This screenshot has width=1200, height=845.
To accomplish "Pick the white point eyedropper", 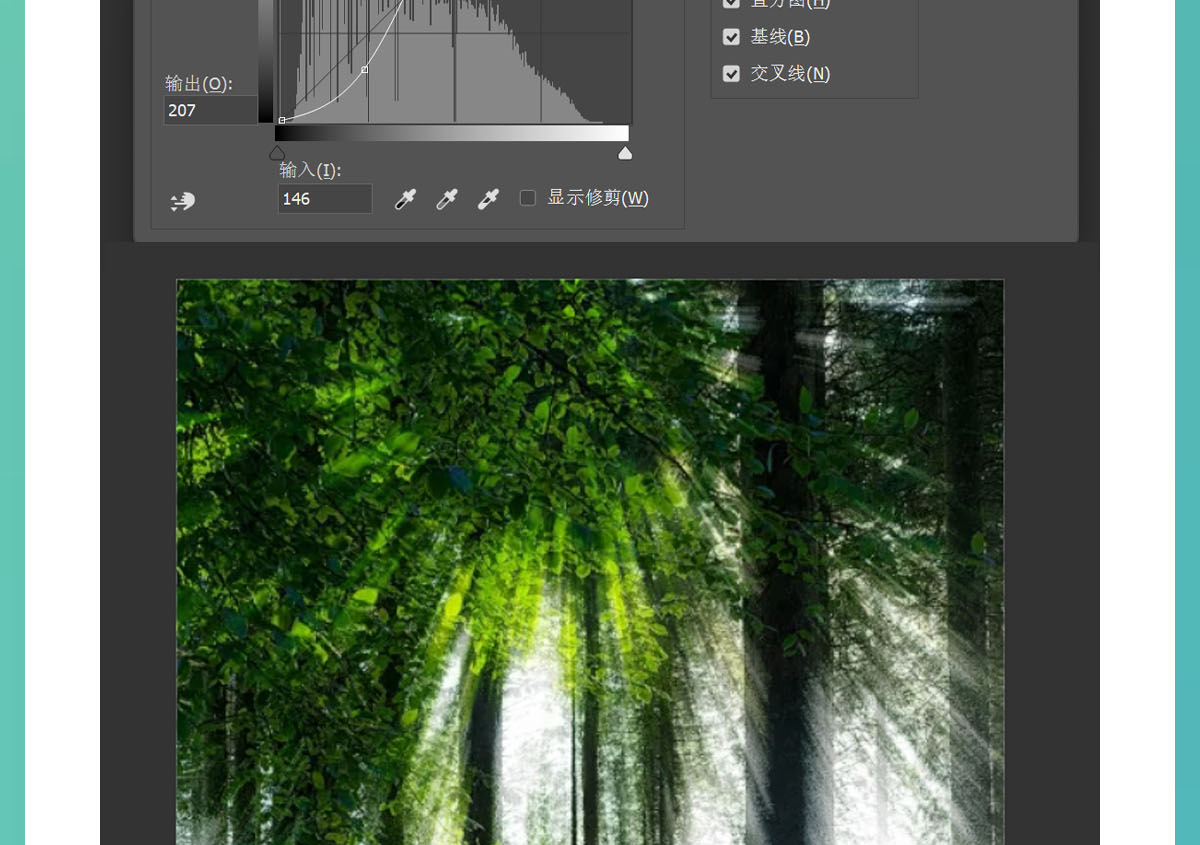I will 488,199.
